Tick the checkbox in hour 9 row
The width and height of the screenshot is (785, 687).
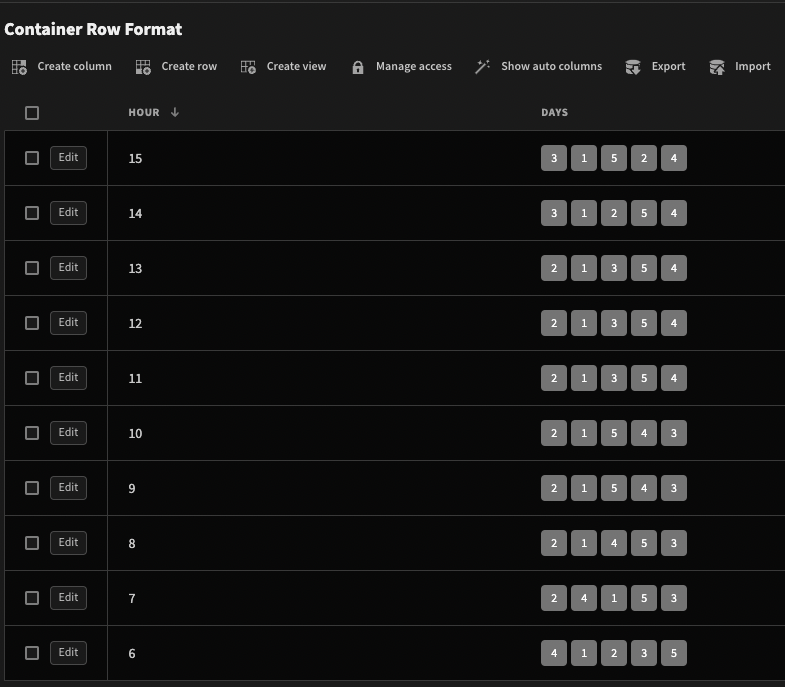point(32,488)
